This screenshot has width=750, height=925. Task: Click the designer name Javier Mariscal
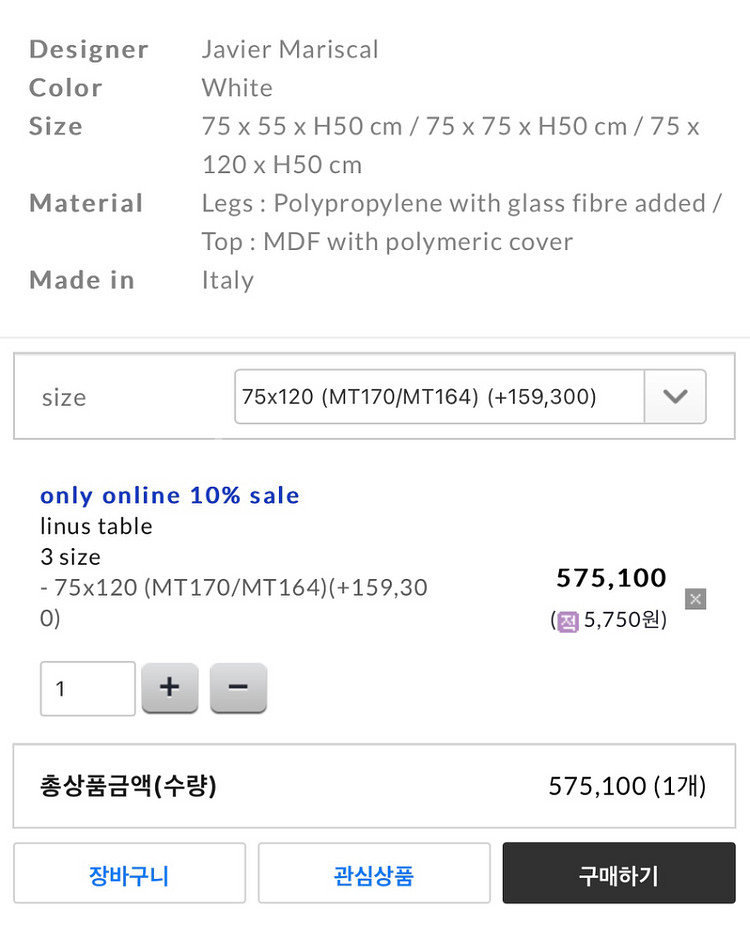(x=290, y=50)
